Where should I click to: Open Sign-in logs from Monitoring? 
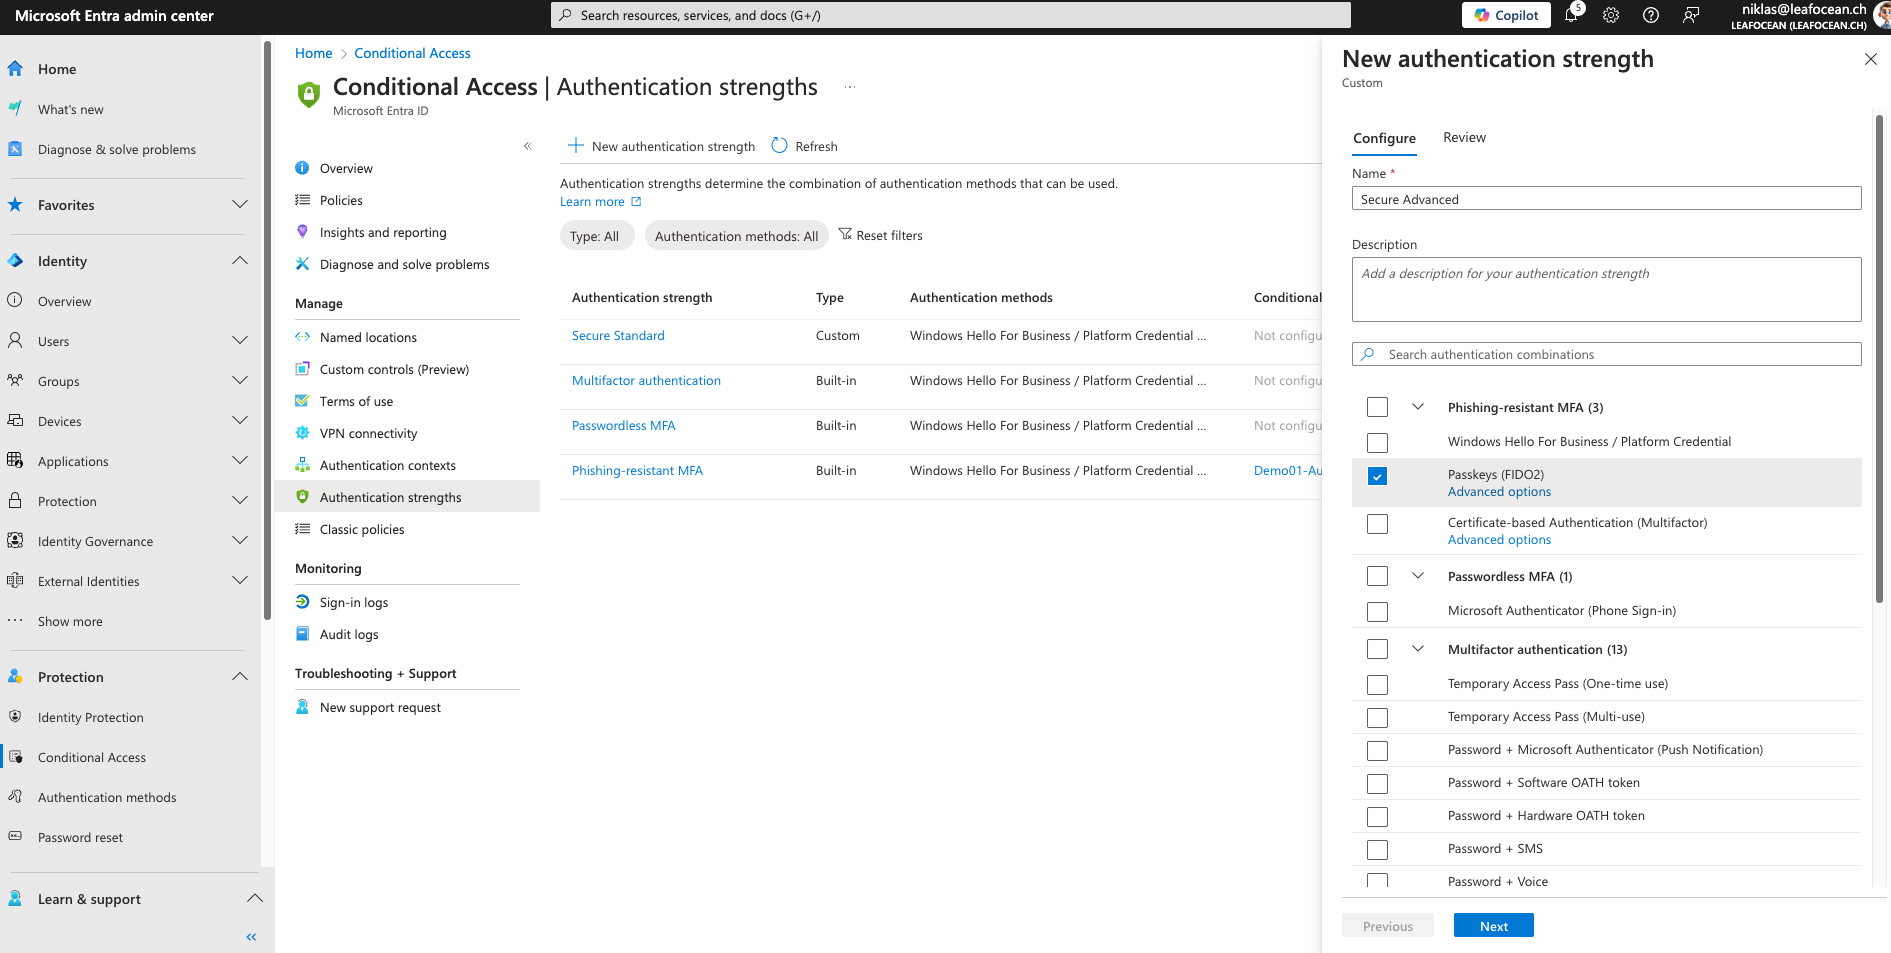tap(354, 602)
